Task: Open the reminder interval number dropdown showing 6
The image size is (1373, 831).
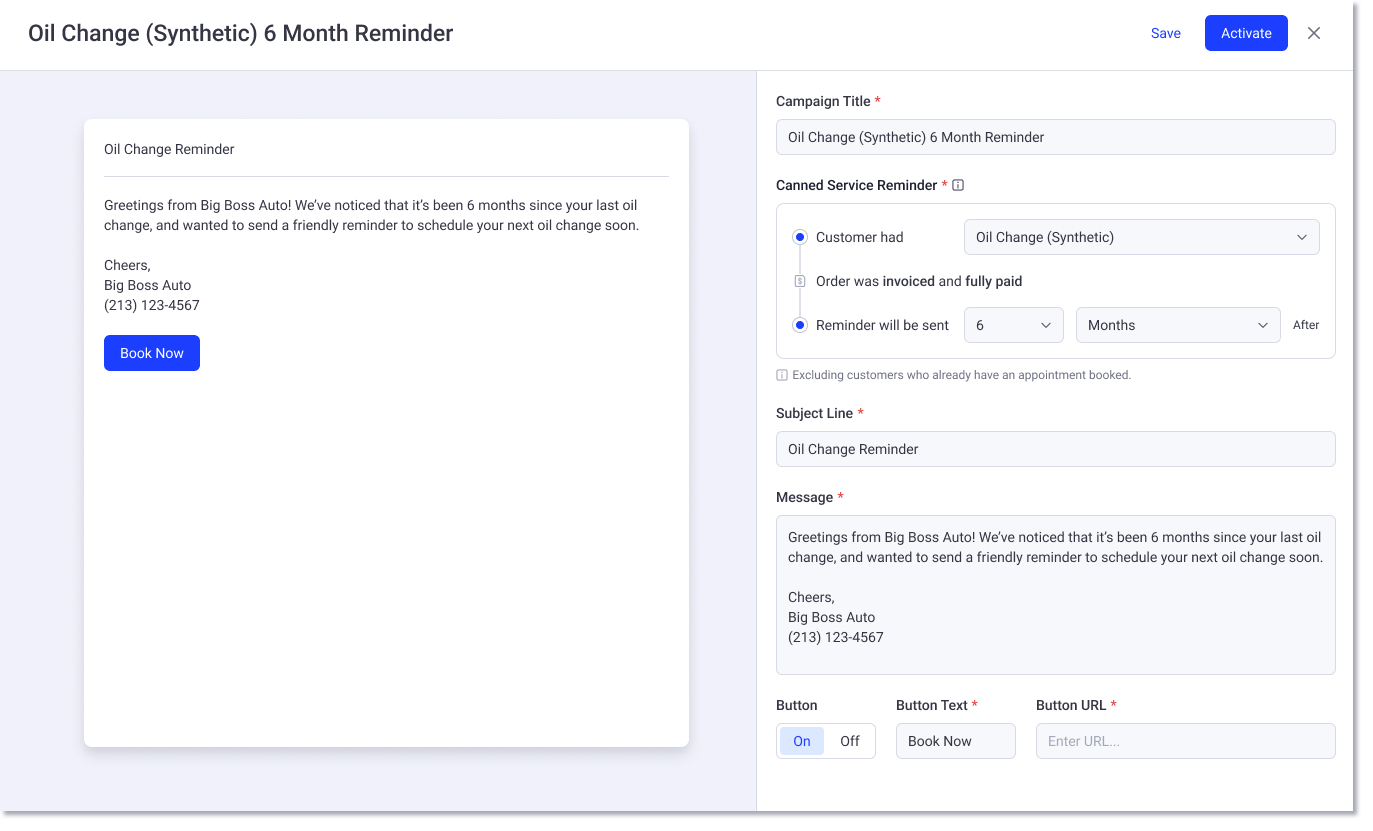Action: 1013,324
